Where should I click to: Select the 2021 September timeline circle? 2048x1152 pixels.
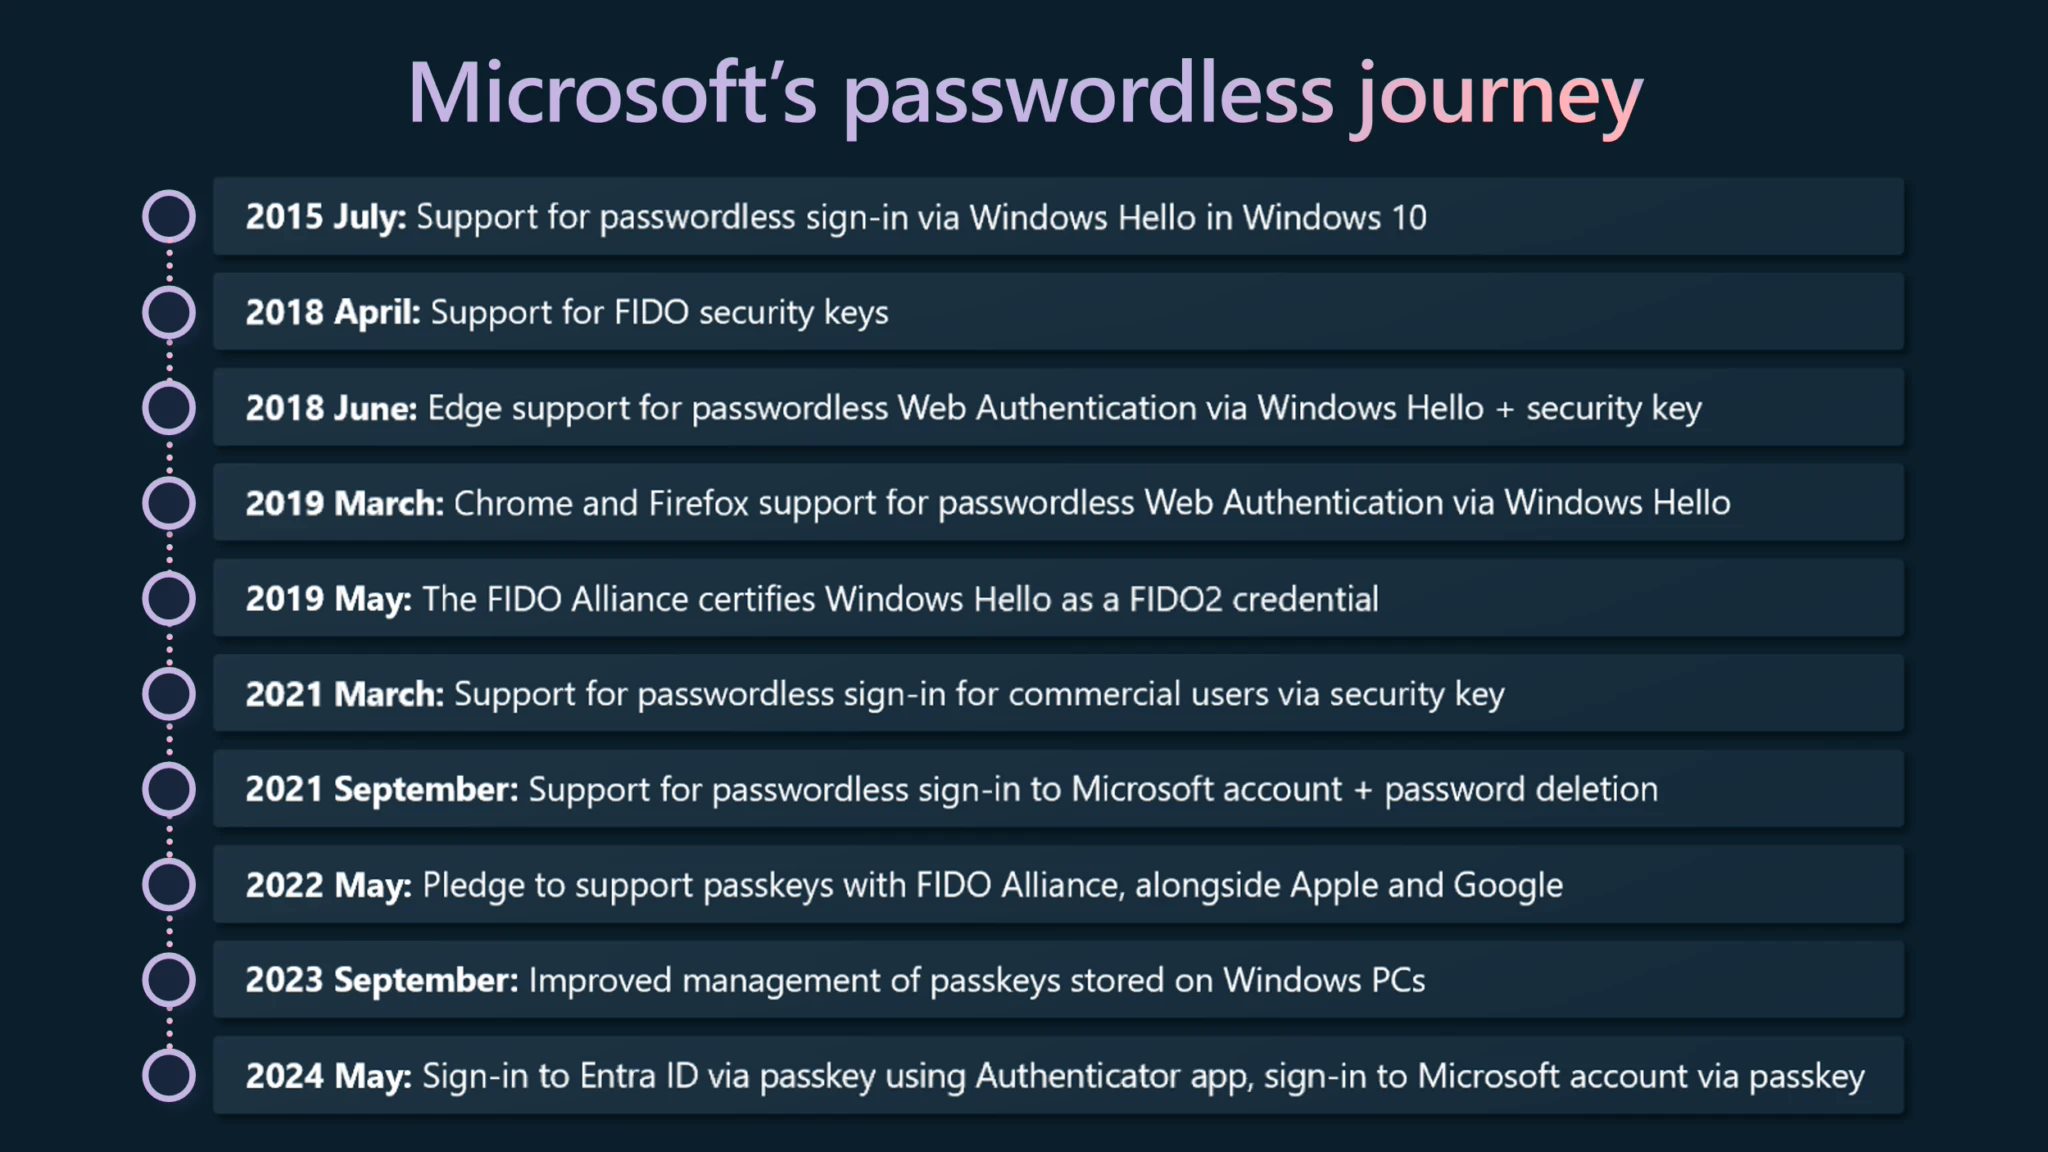pos(169,789)
